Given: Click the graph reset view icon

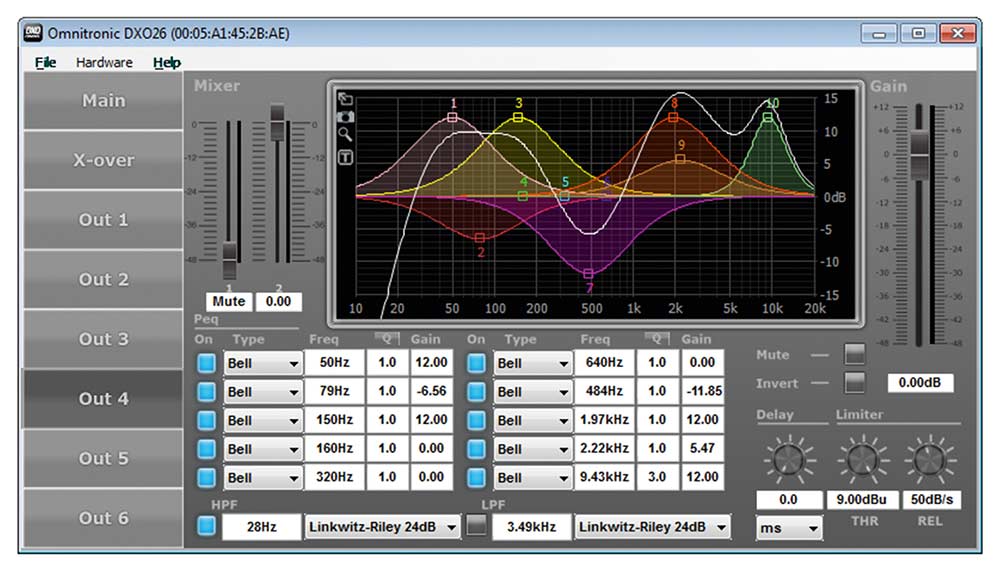Looking at the screenshot, I should [x=345, y=99].
